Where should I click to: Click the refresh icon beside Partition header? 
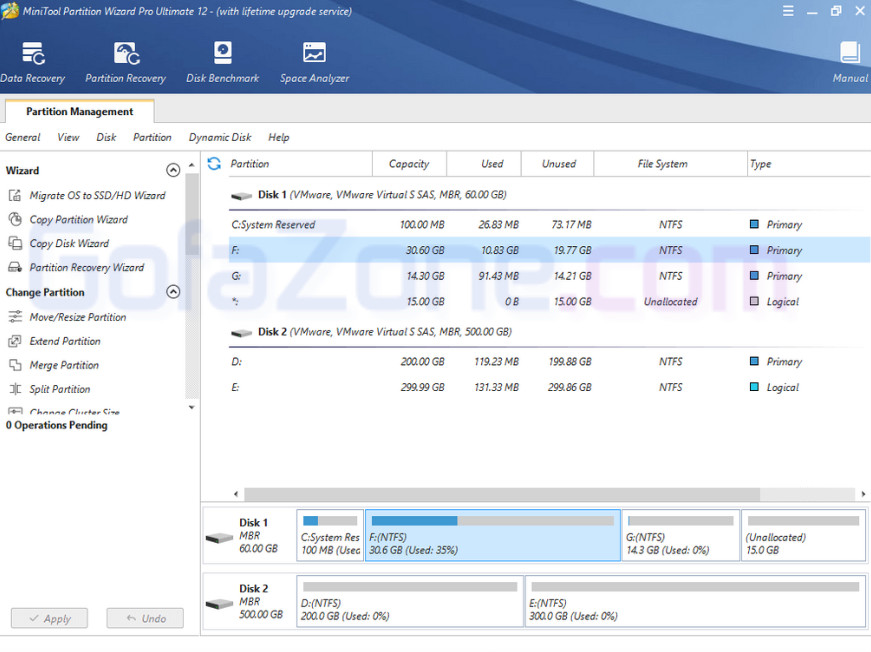click(213, 164)
